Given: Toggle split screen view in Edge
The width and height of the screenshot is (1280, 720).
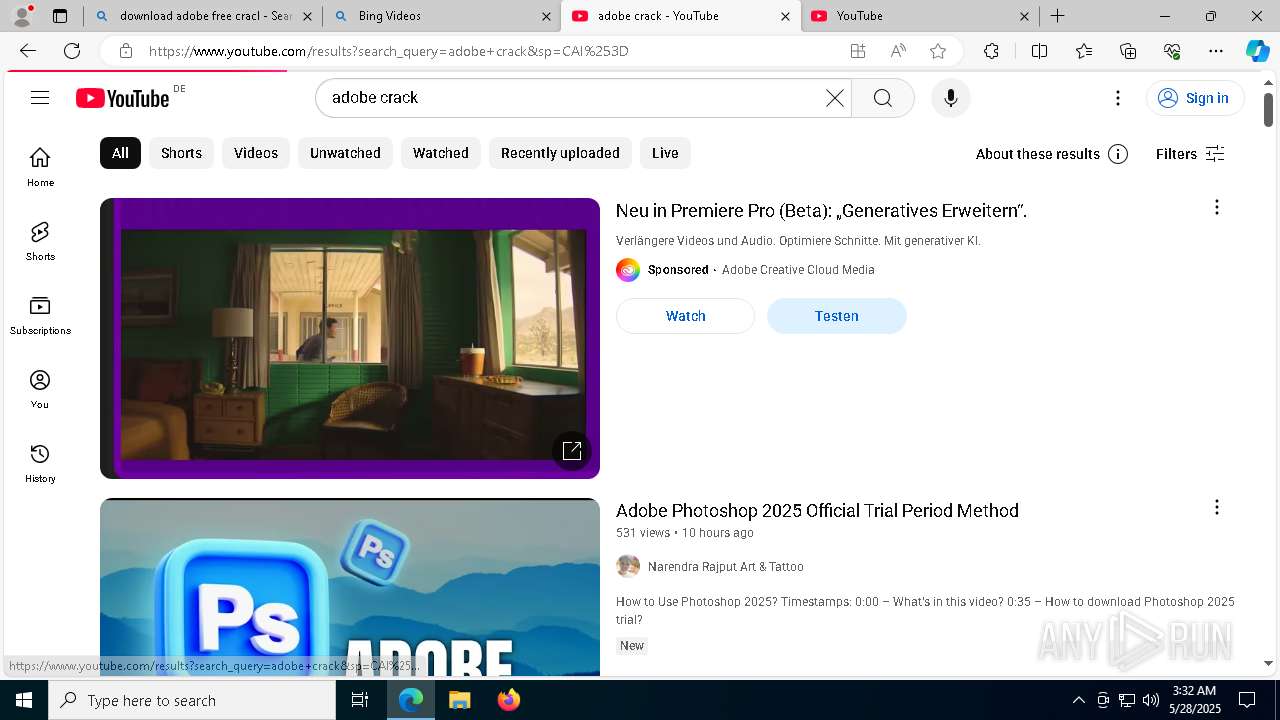Looking at the screenshot, I should coord(1039,51).
